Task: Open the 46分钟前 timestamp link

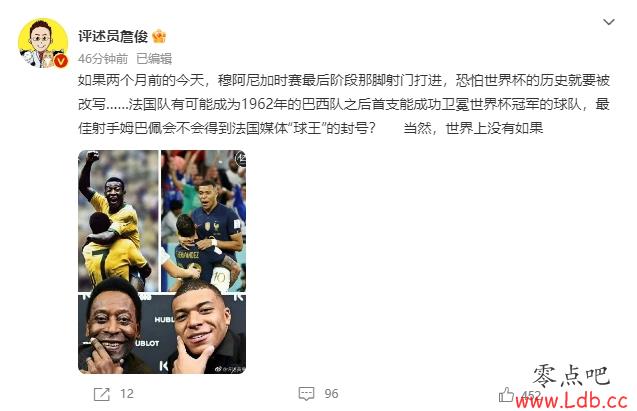Action: point(103,59)
